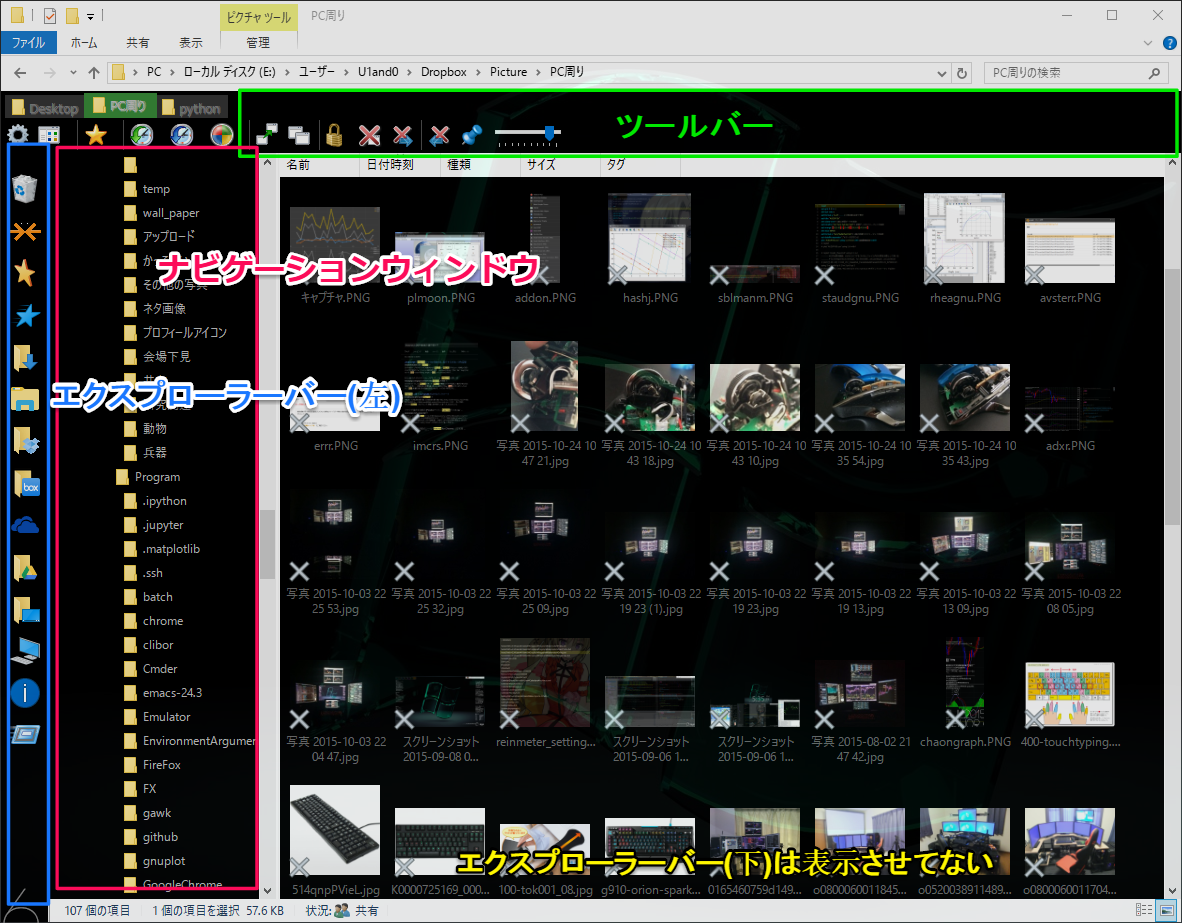The image size is (1182, 923).
Task: Go up one folder with the up arrow
Action: (93, 73)
